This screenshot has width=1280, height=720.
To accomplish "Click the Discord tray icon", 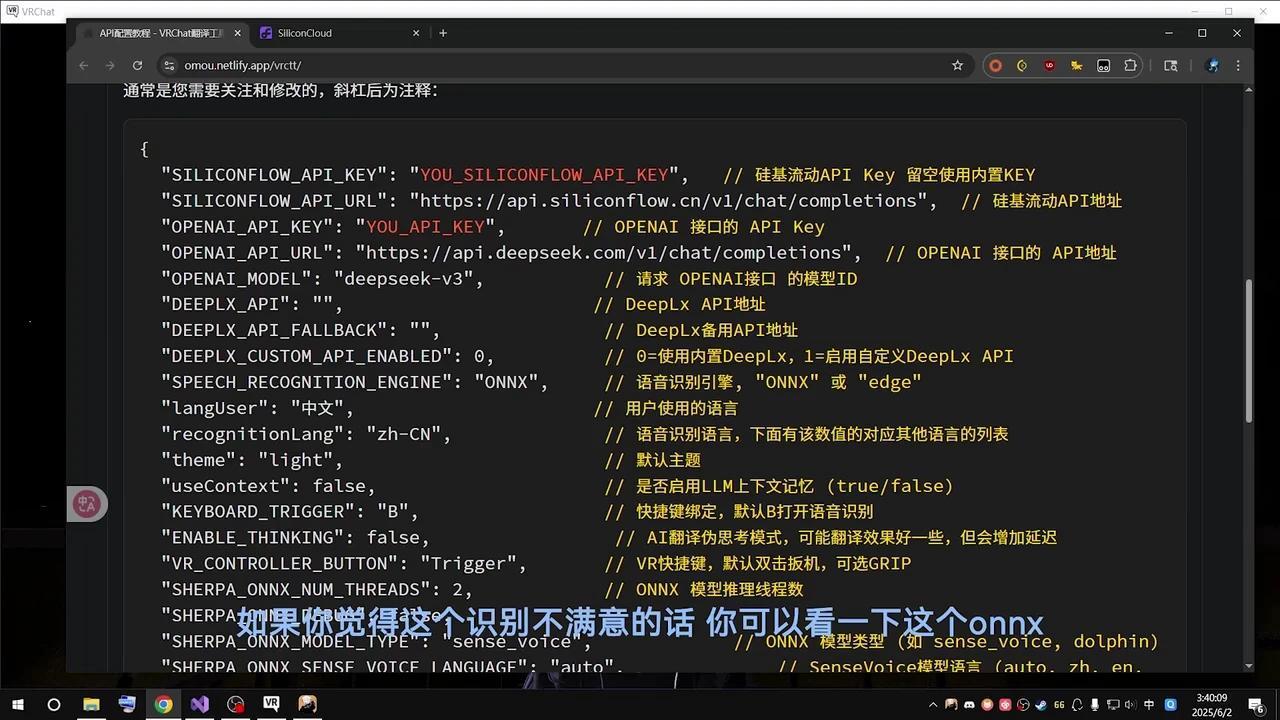I will point(969,705).
